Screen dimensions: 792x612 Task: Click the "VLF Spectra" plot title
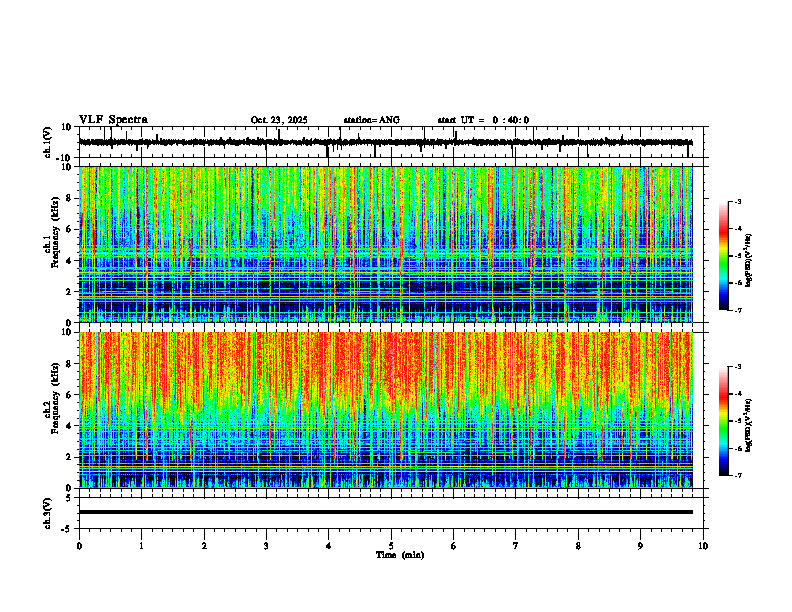pyautogui.click(x=114, y=120)
